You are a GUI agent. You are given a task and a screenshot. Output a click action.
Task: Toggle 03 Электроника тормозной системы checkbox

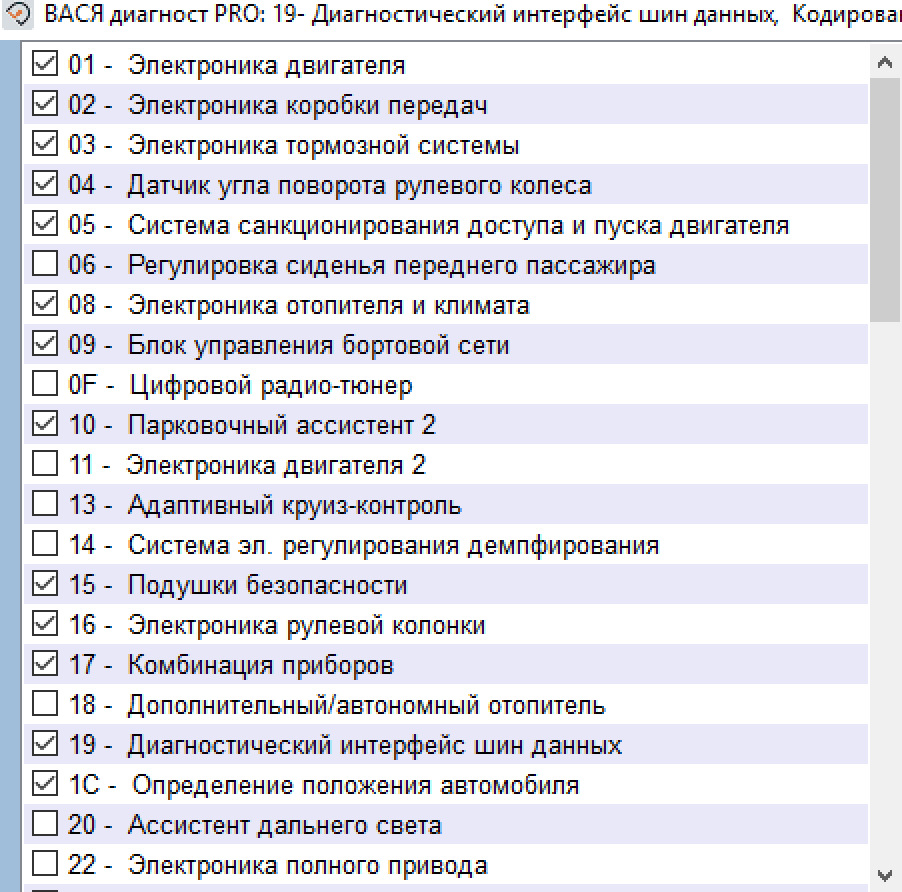45,144
